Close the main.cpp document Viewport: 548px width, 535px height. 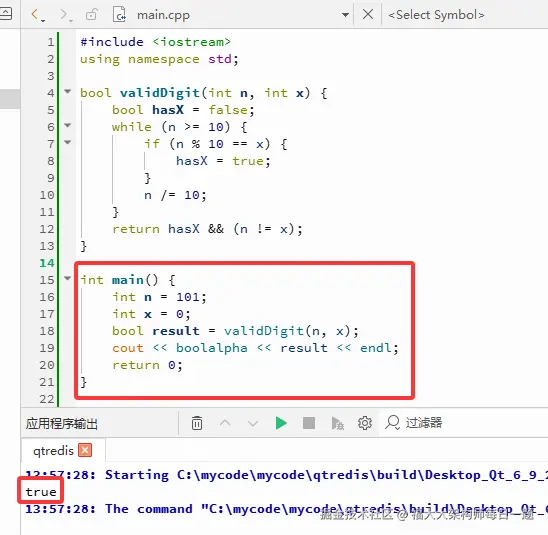pyautogui.click(x=368, y=15)
